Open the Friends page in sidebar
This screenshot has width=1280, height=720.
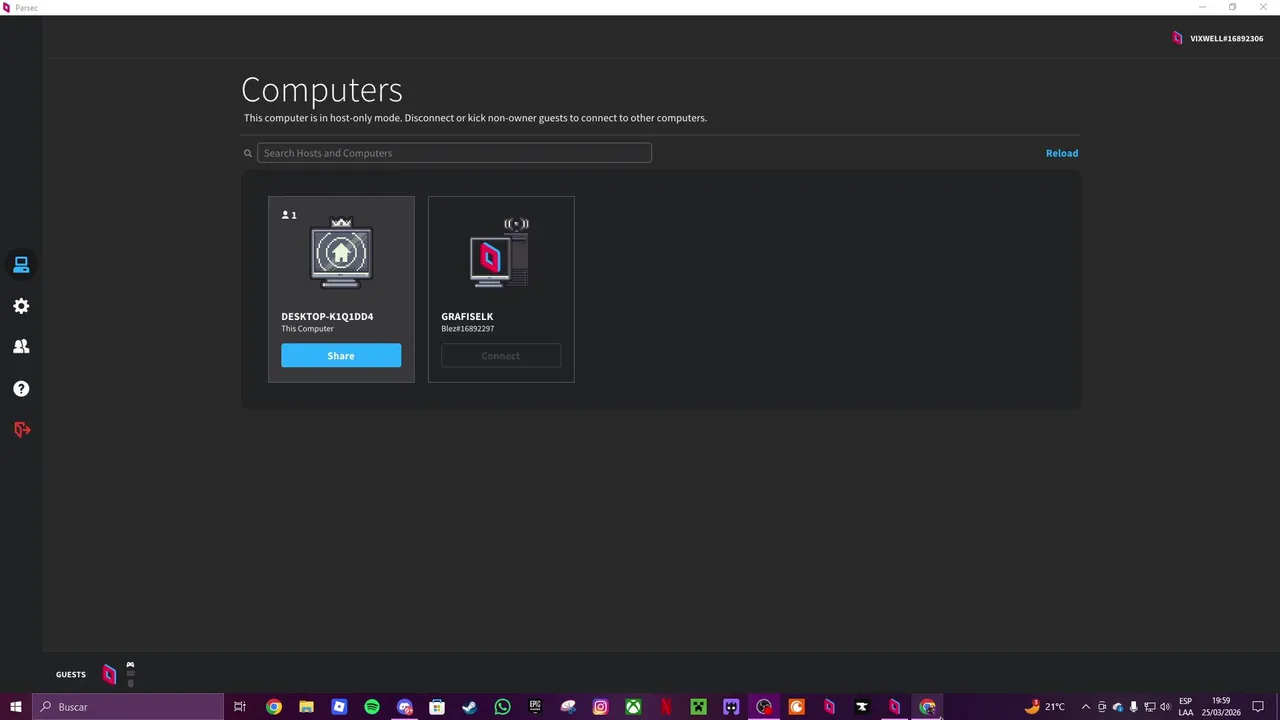click(21, 347)
